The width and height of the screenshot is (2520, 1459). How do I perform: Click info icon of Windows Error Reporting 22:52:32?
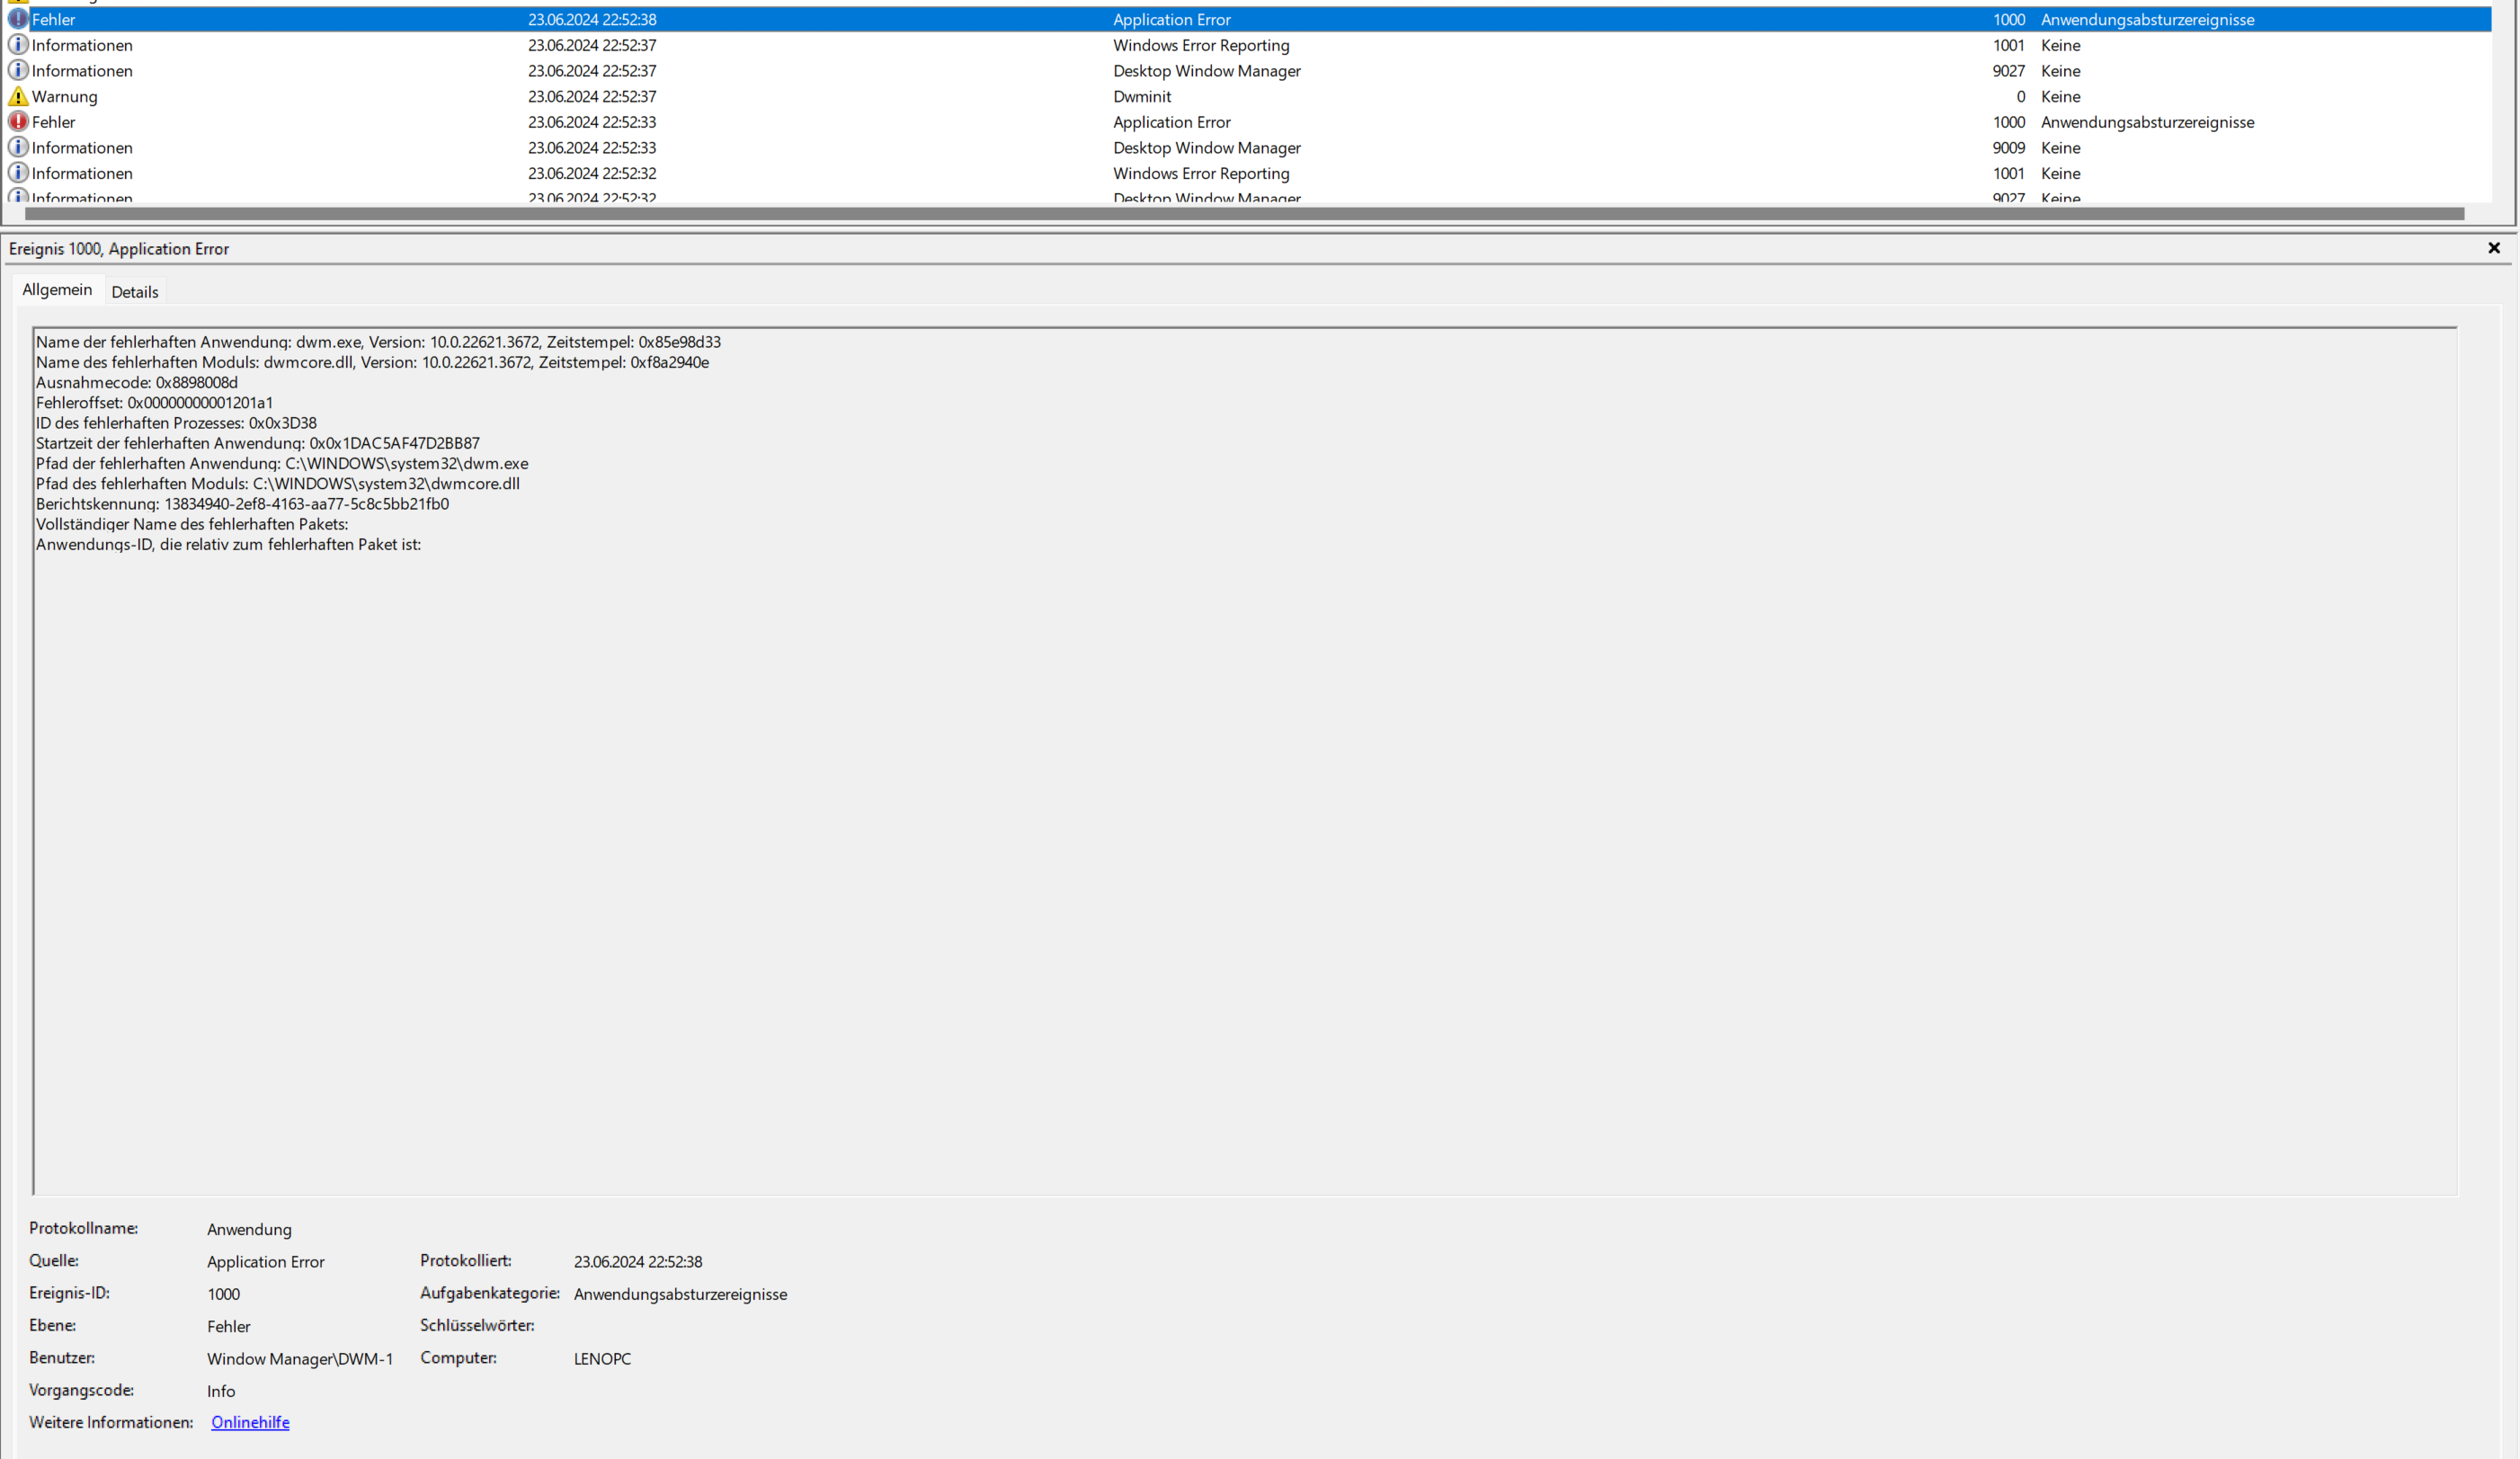click(18, 173)
